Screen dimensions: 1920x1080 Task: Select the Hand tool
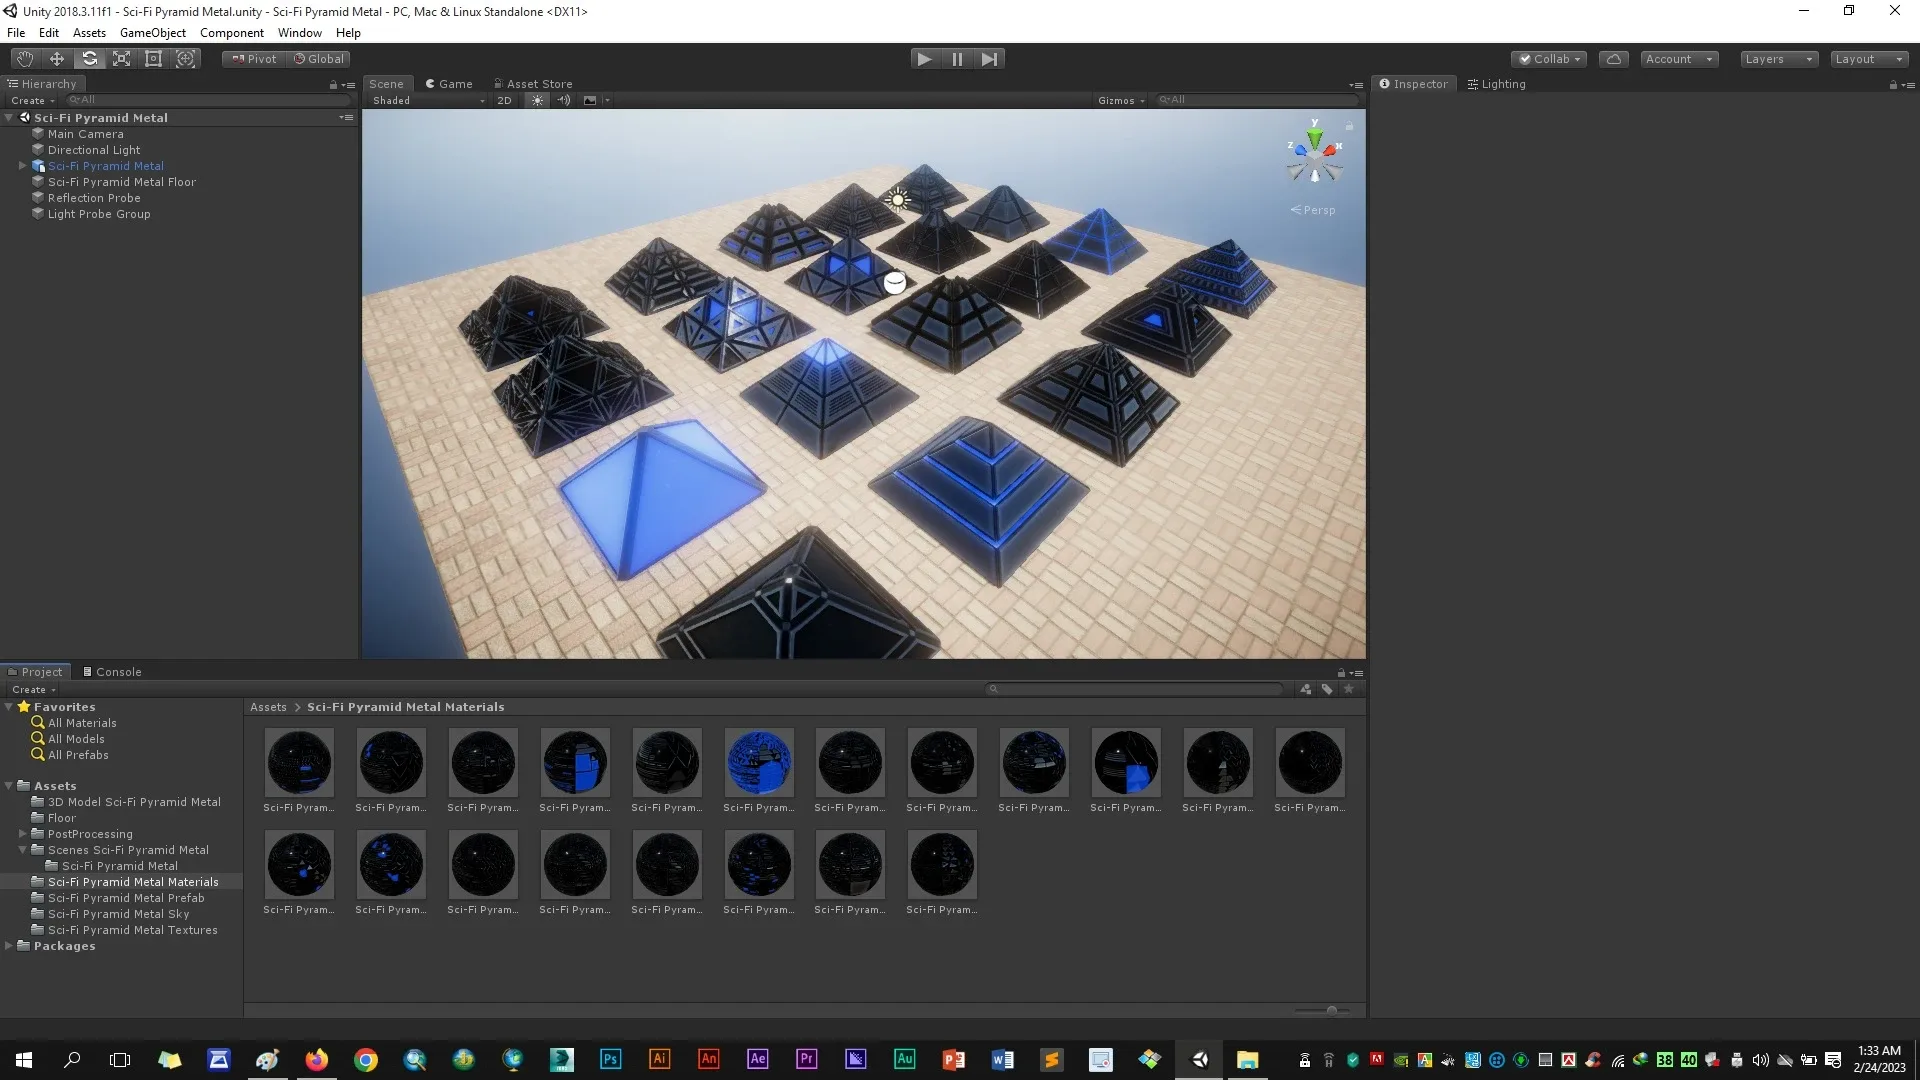click(25, 59)
